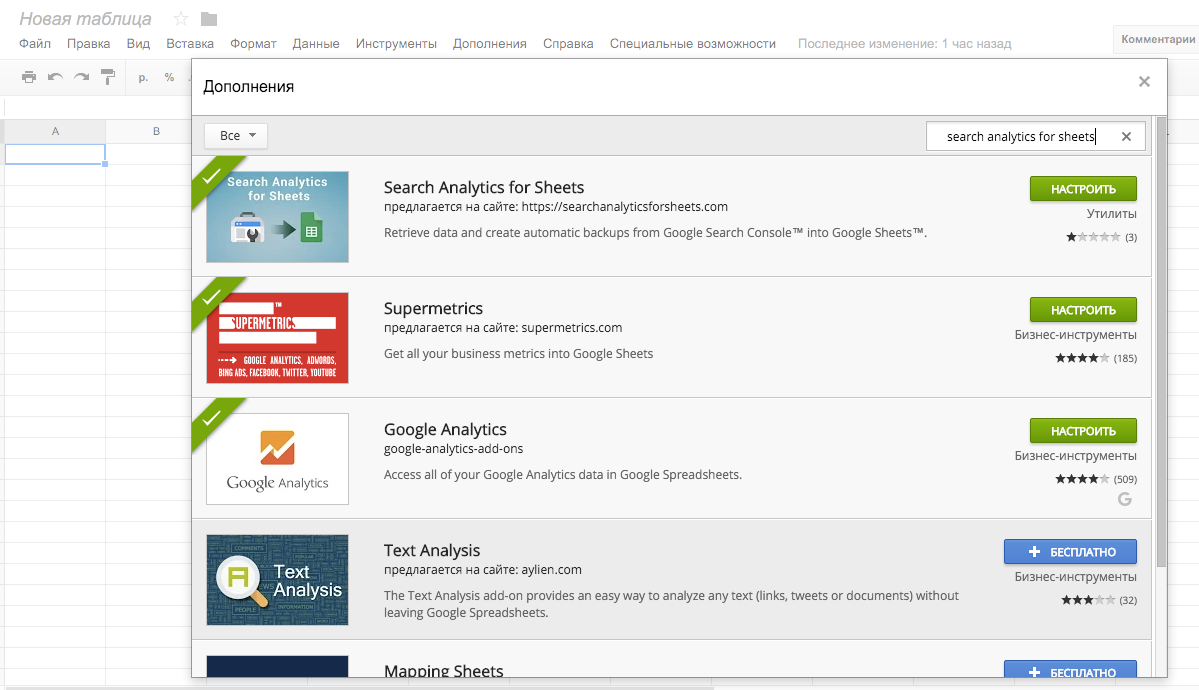Screen dimensions: 1199x690
Task: Select column B header
Action: 156,131
